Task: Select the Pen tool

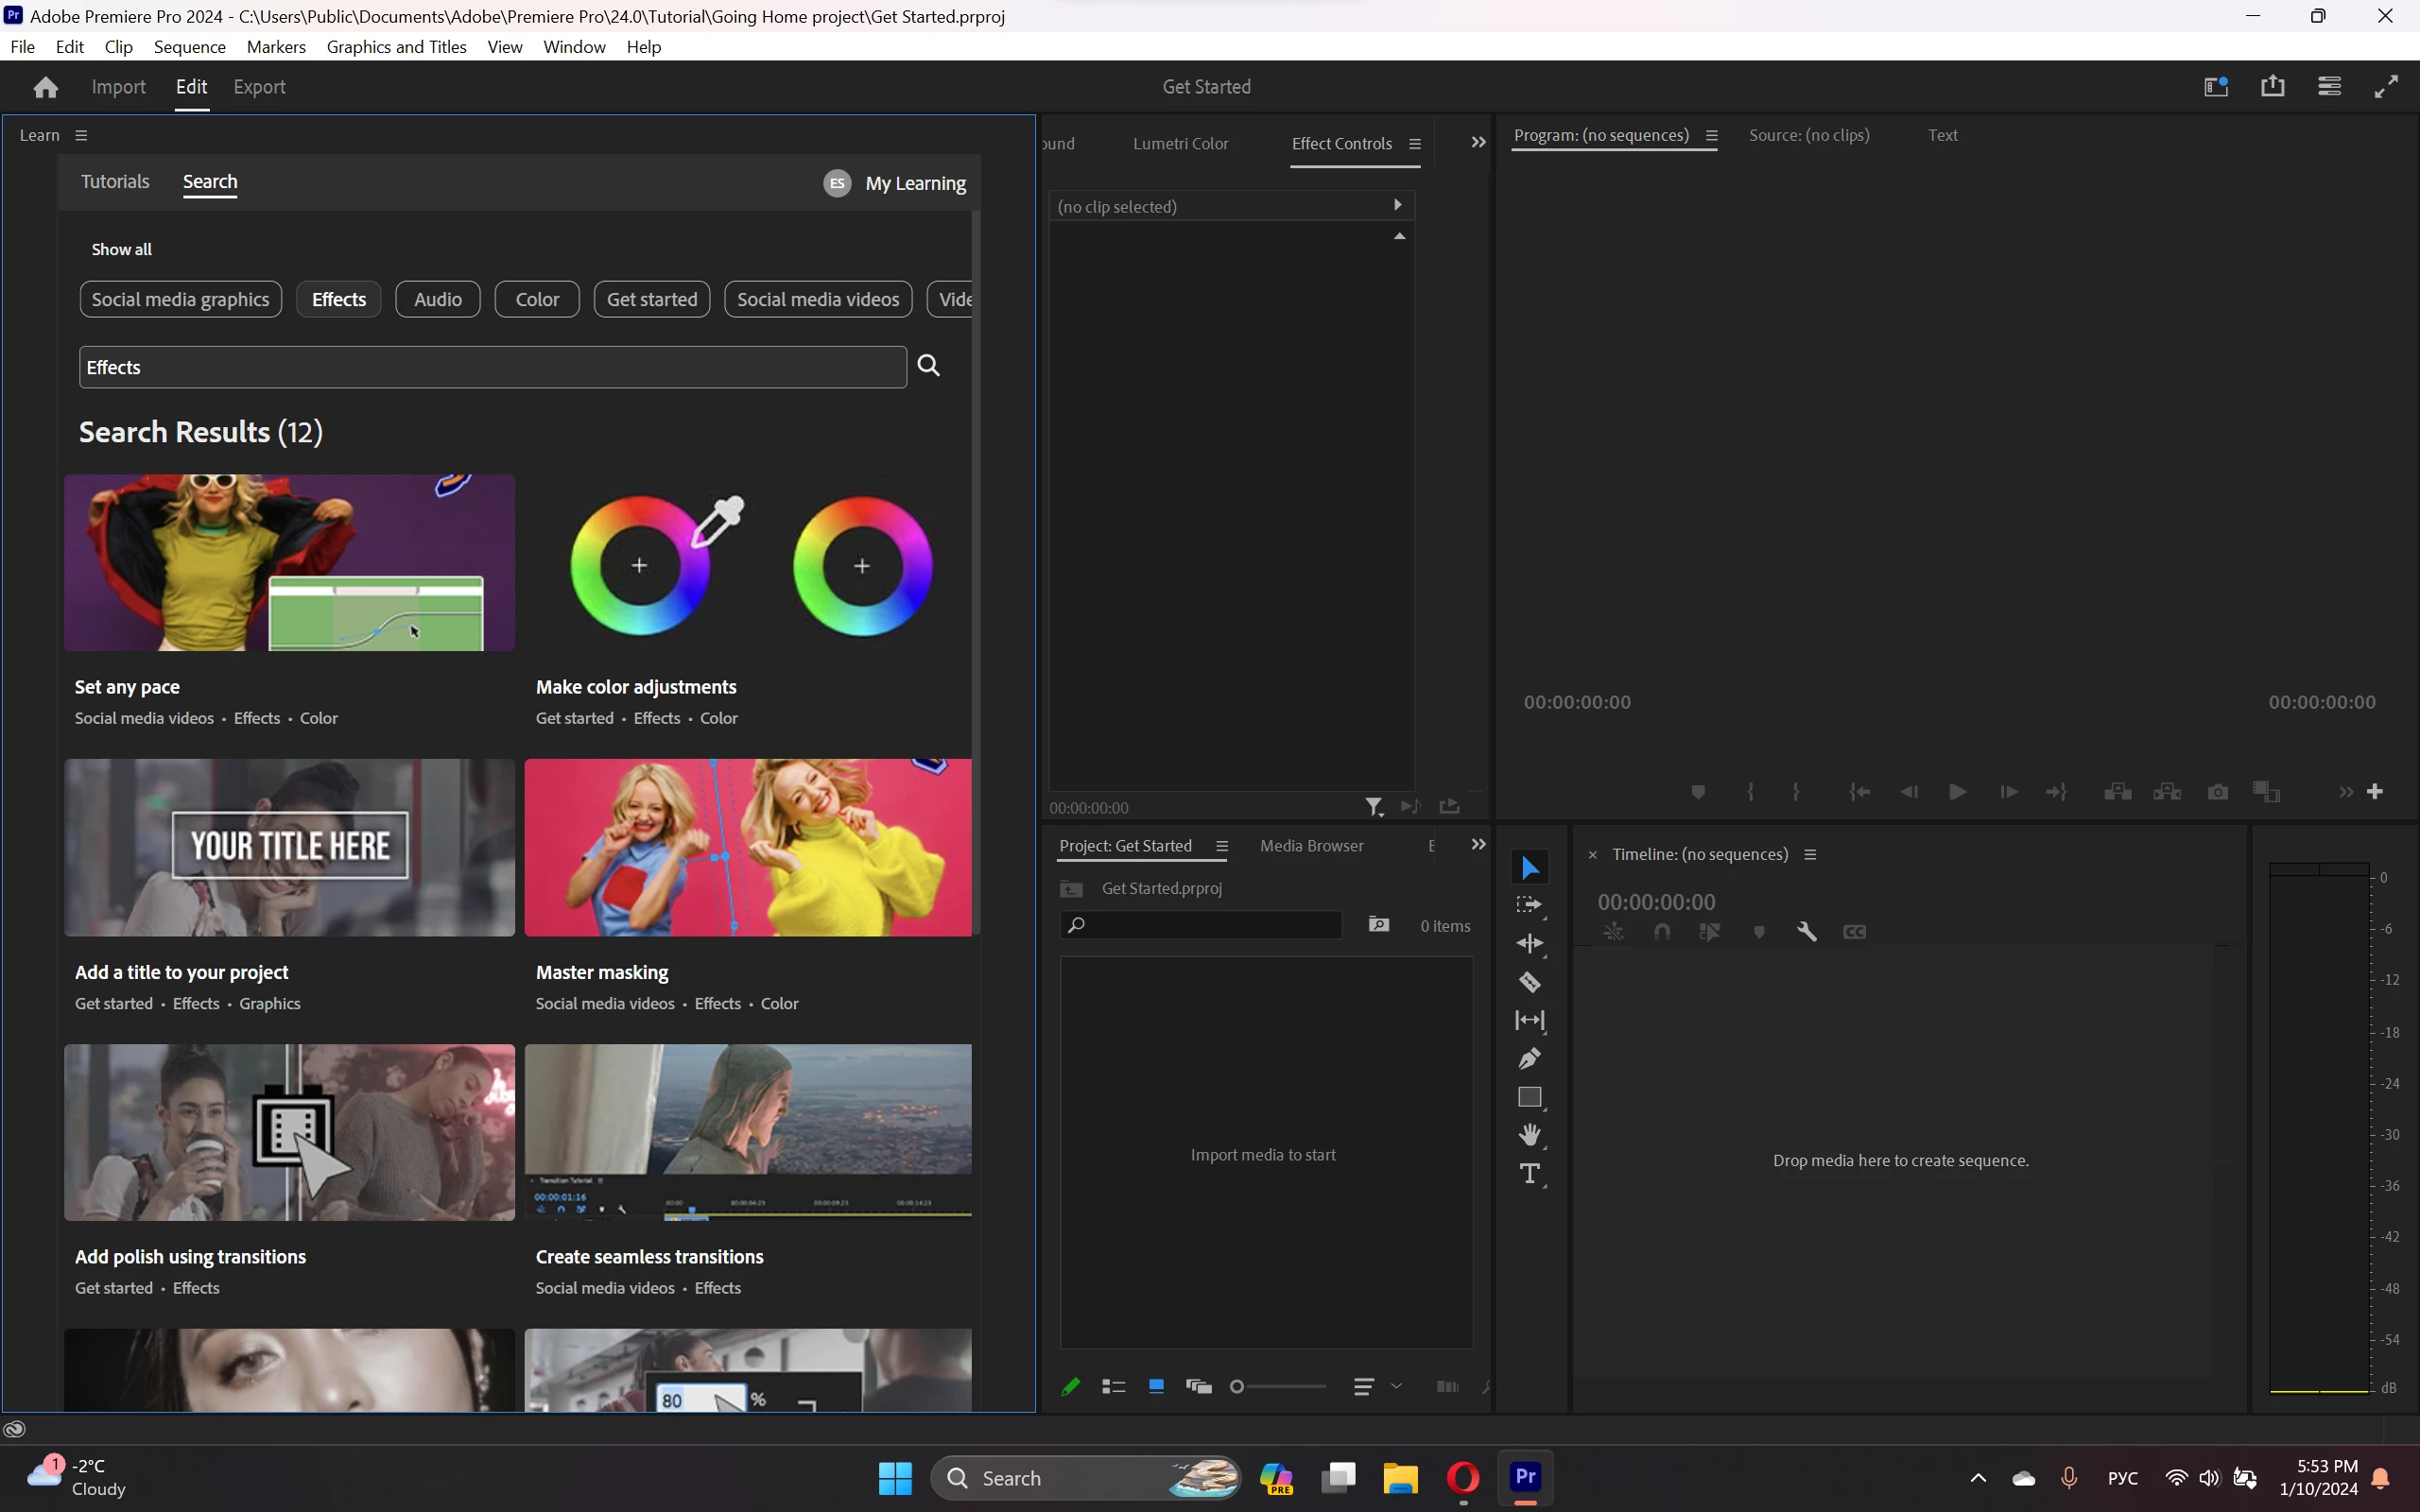Action: [1529, 1058]
